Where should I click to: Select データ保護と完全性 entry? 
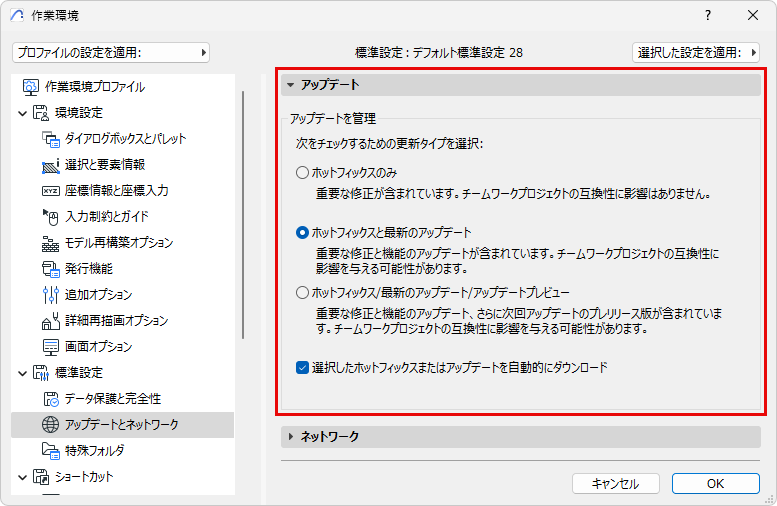pos(113,399)
